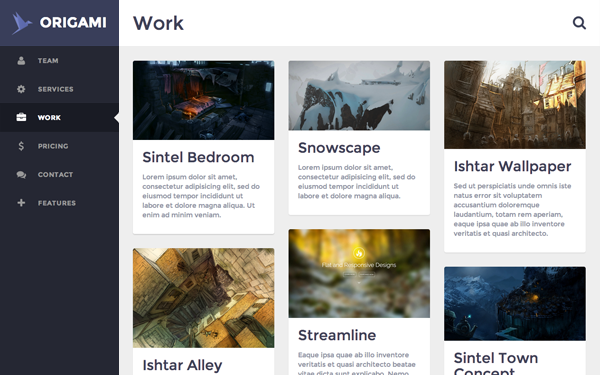
Task: Open the Services menu item
Action: tap(59, 89)
